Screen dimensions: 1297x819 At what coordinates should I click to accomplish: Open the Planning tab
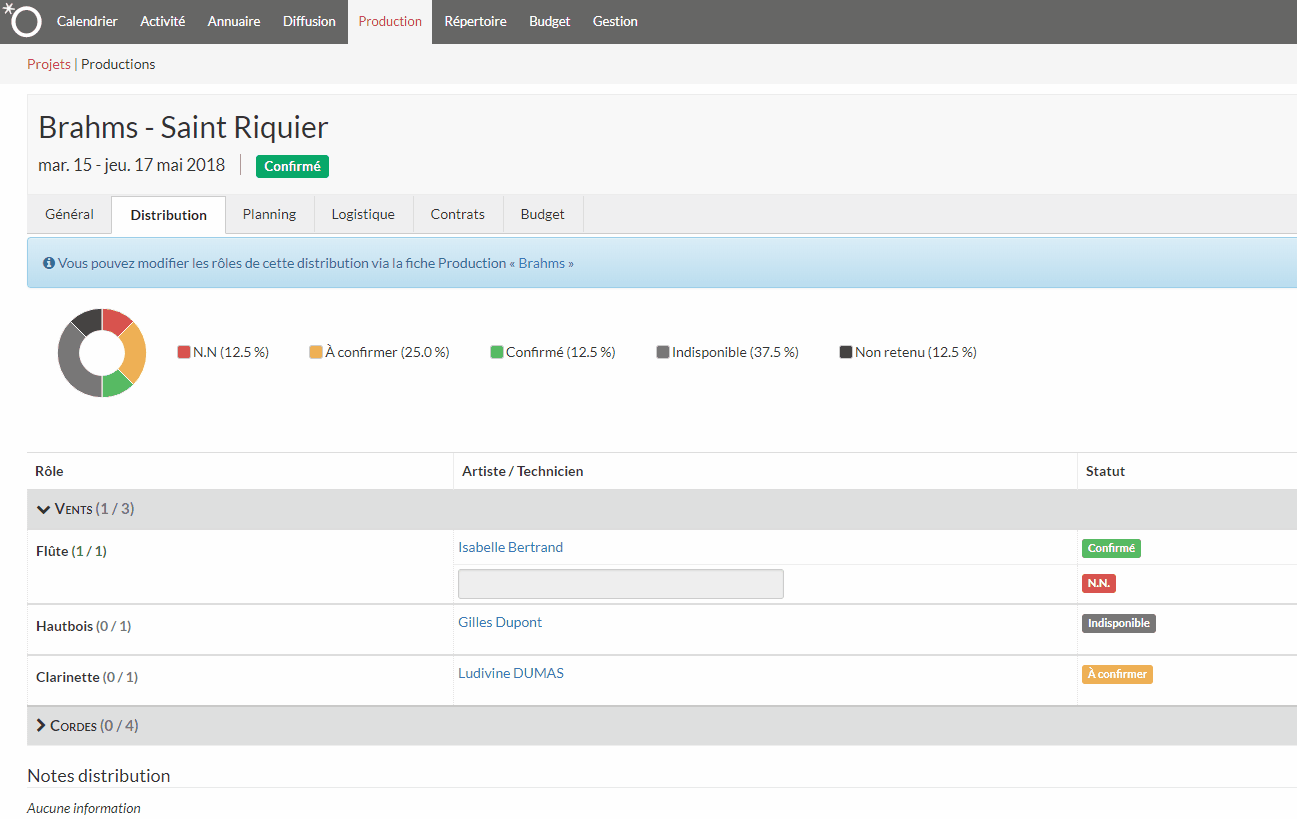coord(269,214)
